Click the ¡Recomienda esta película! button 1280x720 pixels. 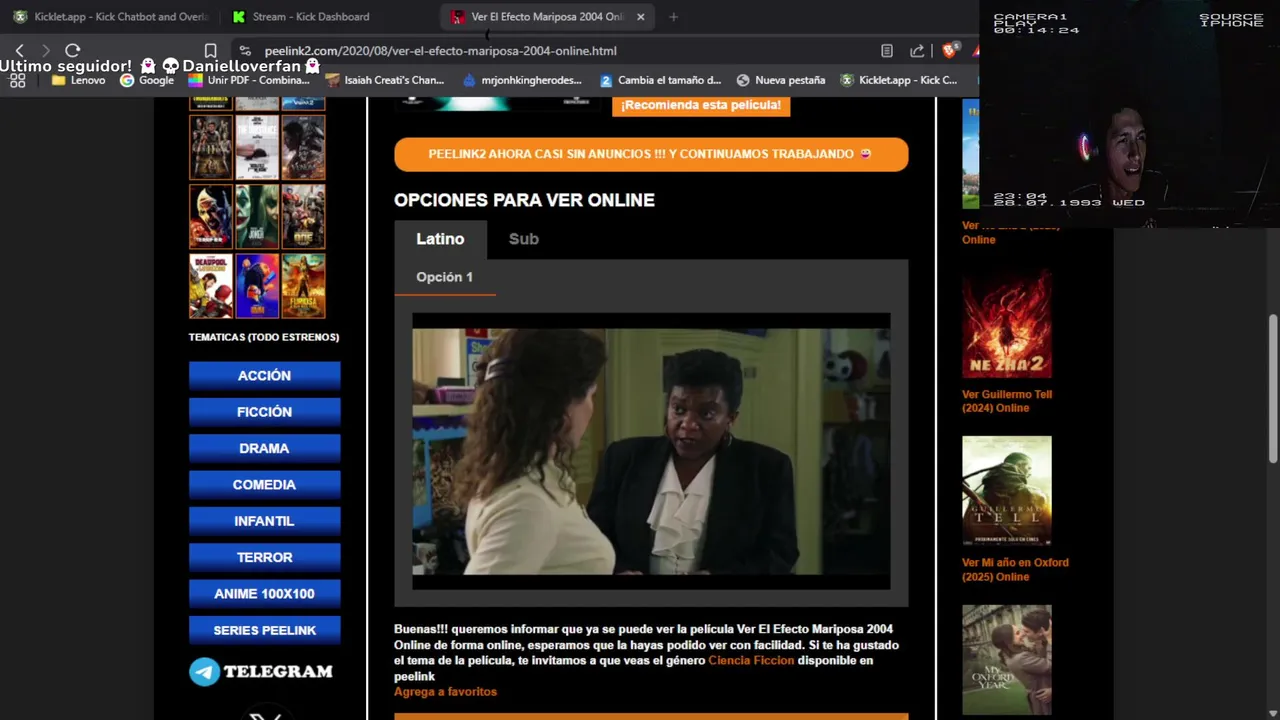(x=701, y=105)
